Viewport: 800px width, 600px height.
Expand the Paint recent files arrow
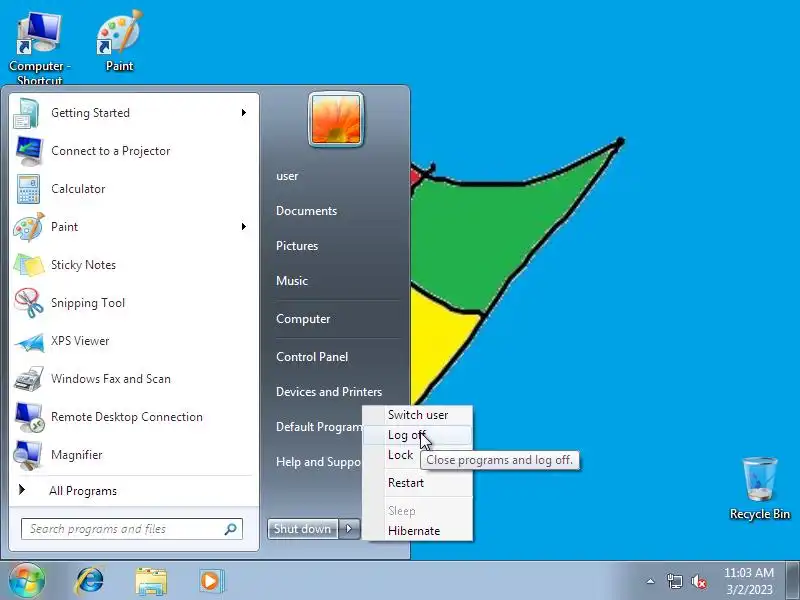click(x=244, y=227)
